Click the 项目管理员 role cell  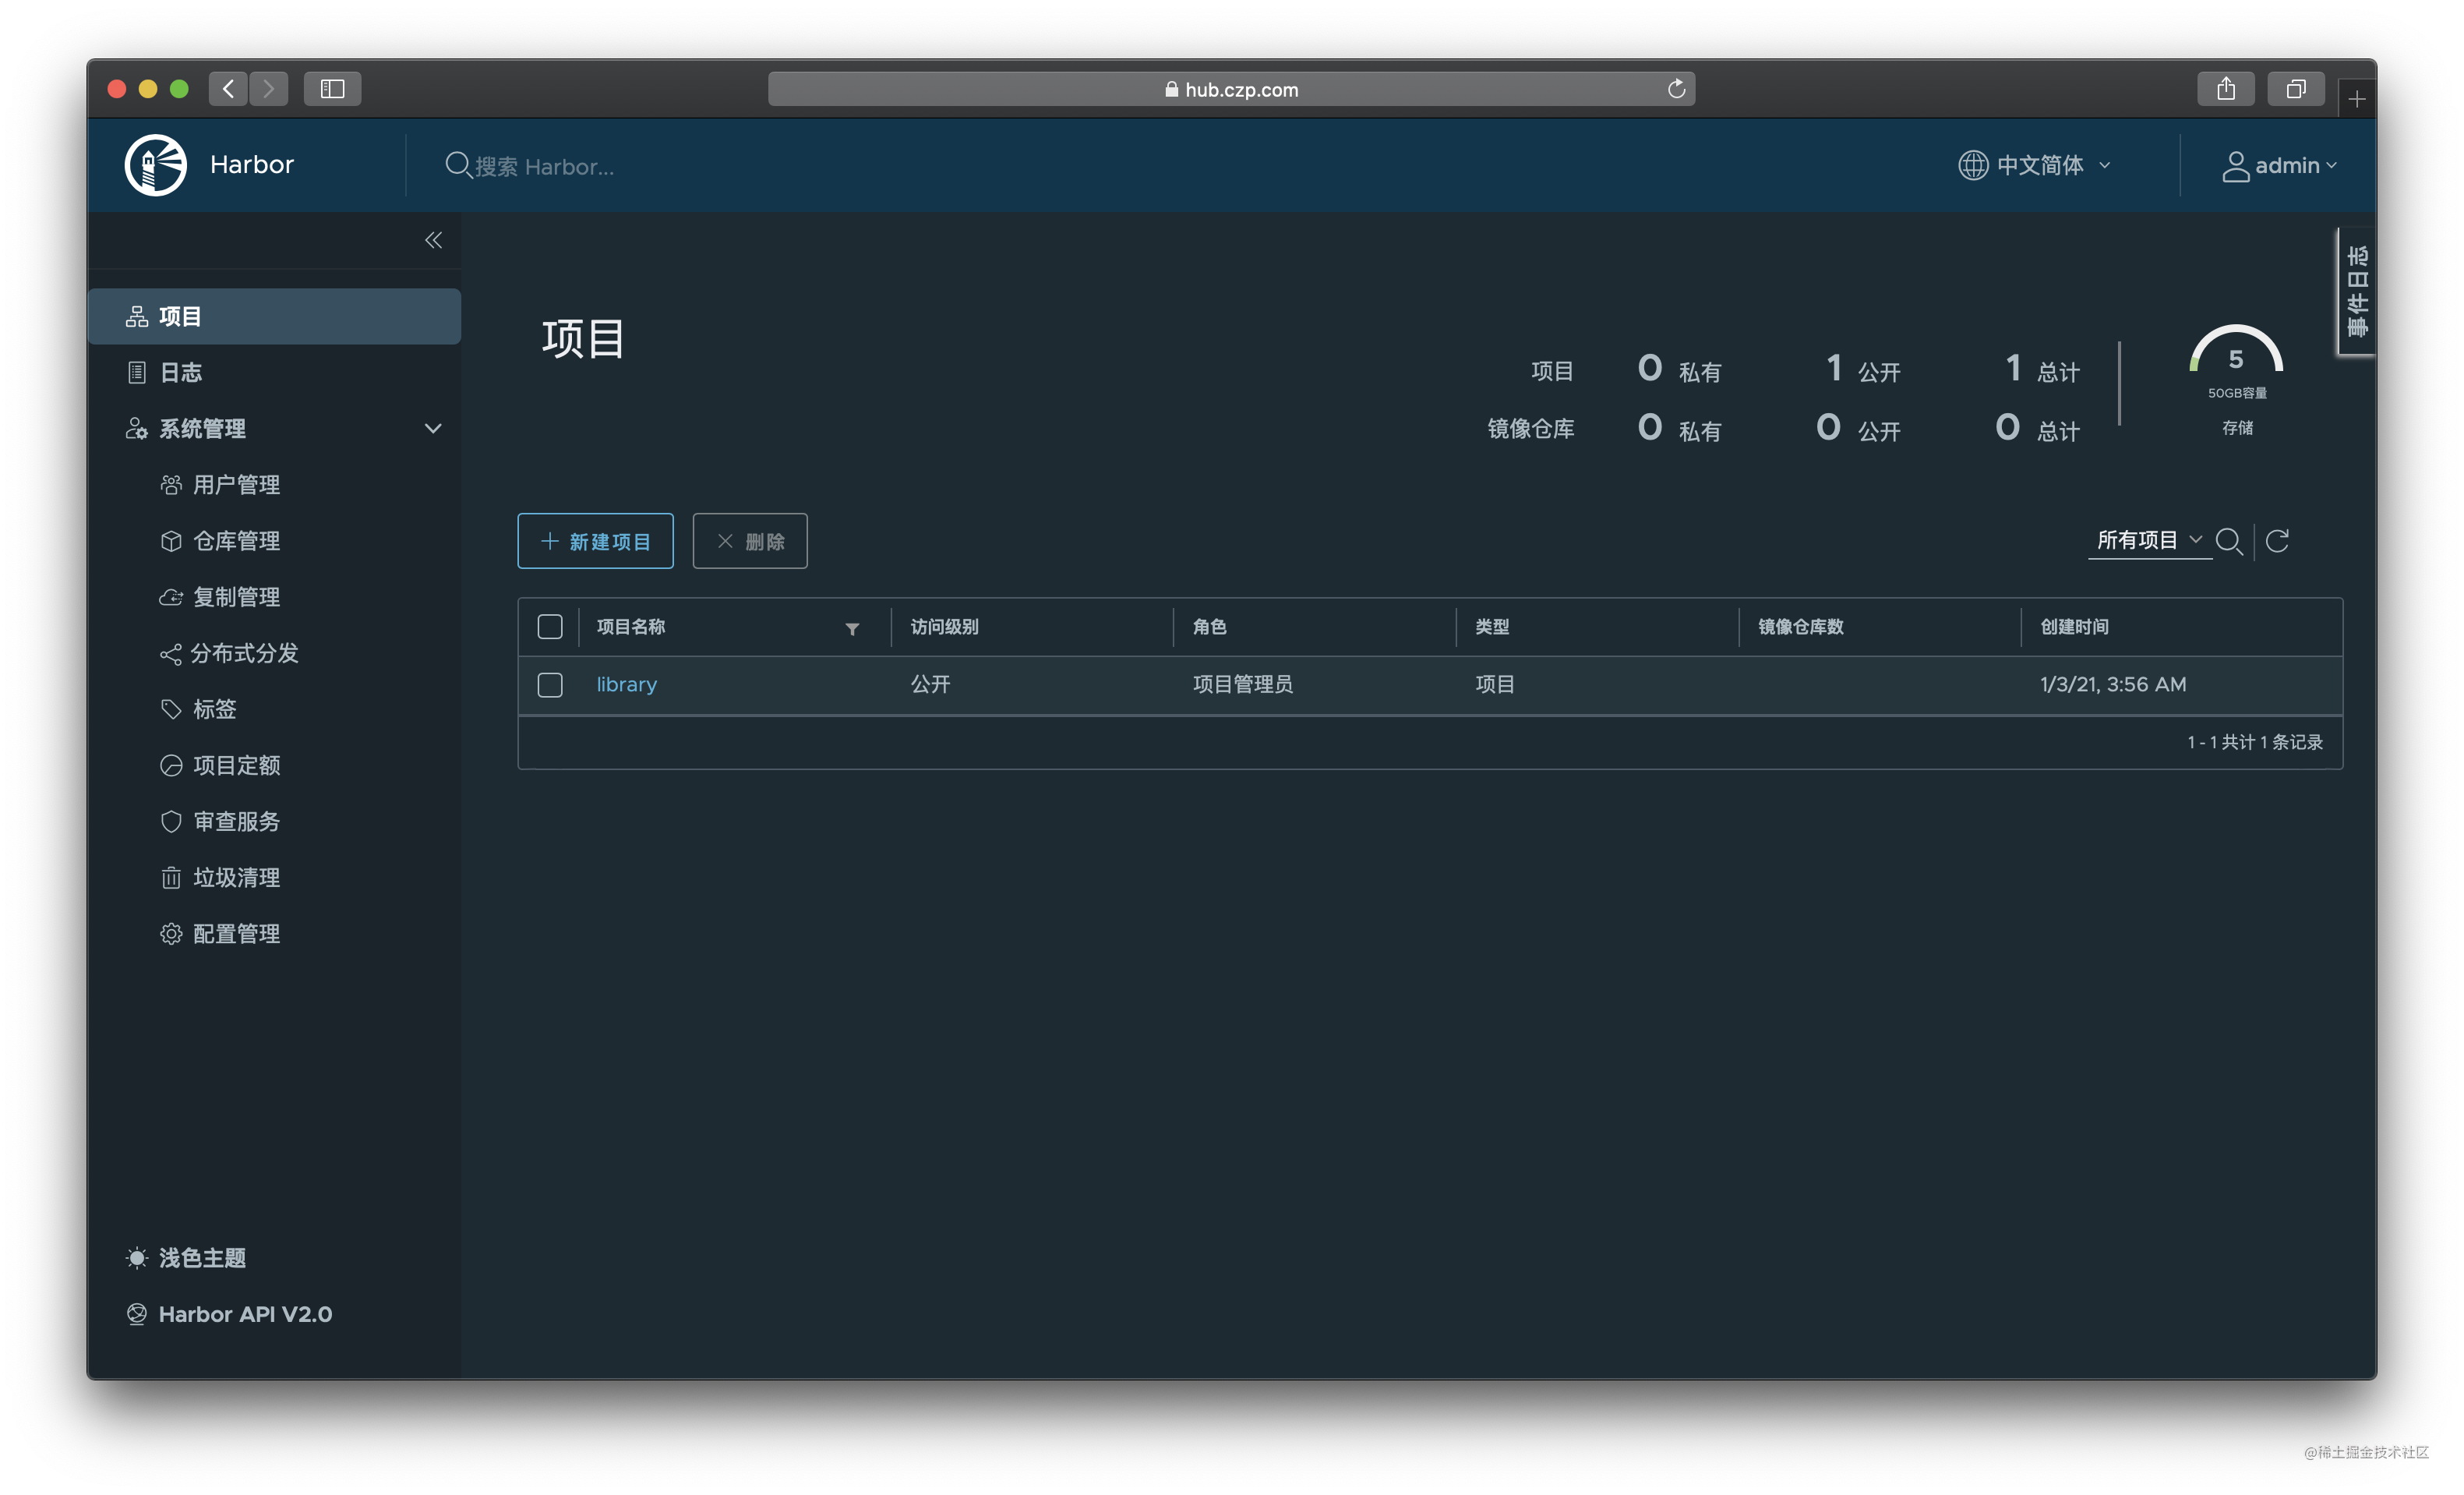click(1243, 684)
